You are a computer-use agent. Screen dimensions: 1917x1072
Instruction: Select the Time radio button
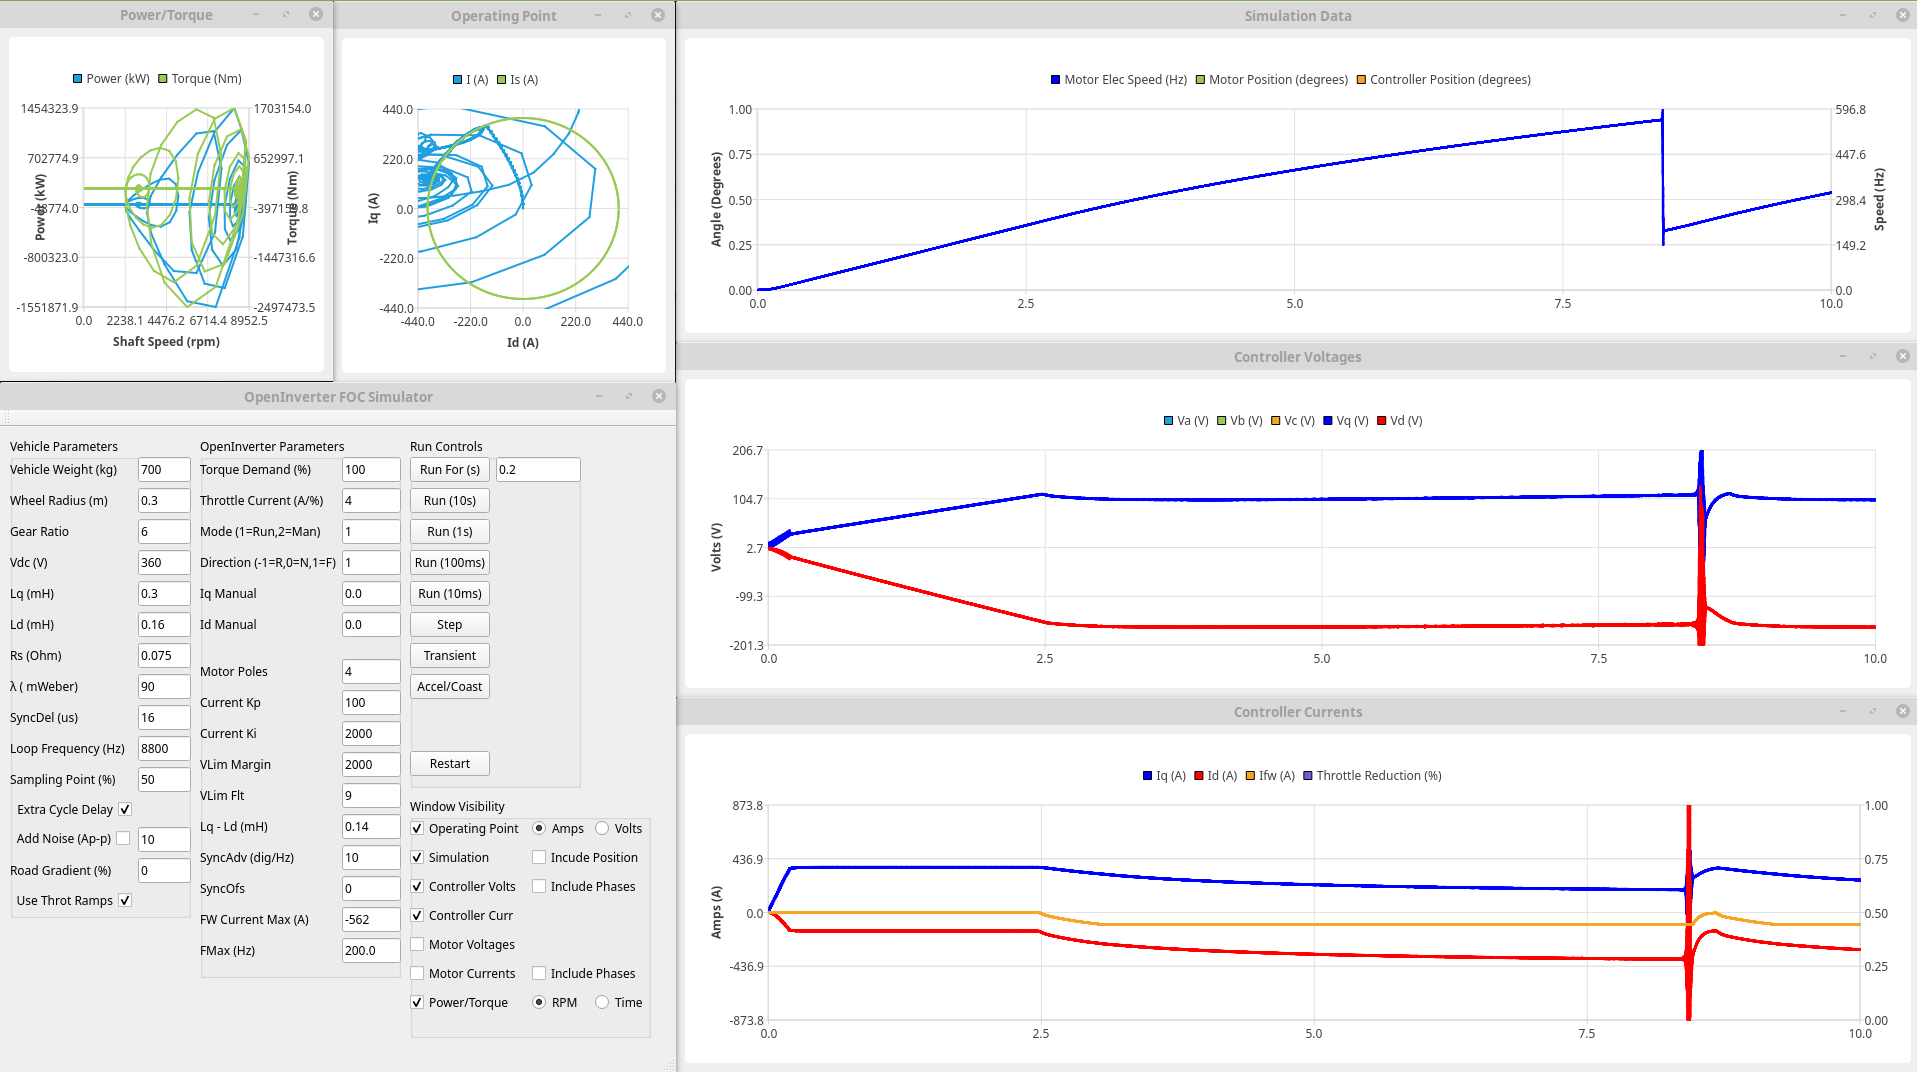tap(602, 1002)
